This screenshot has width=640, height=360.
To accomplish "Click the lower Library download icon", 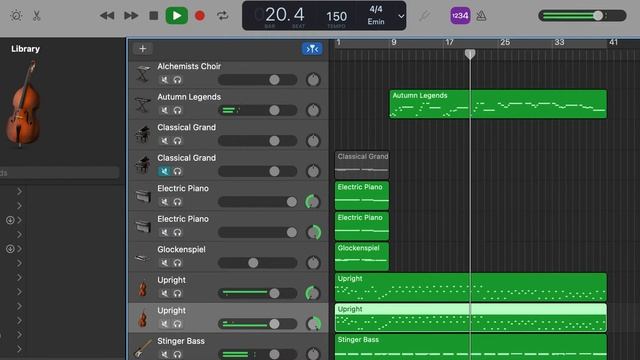I will (x=10, y=249).
